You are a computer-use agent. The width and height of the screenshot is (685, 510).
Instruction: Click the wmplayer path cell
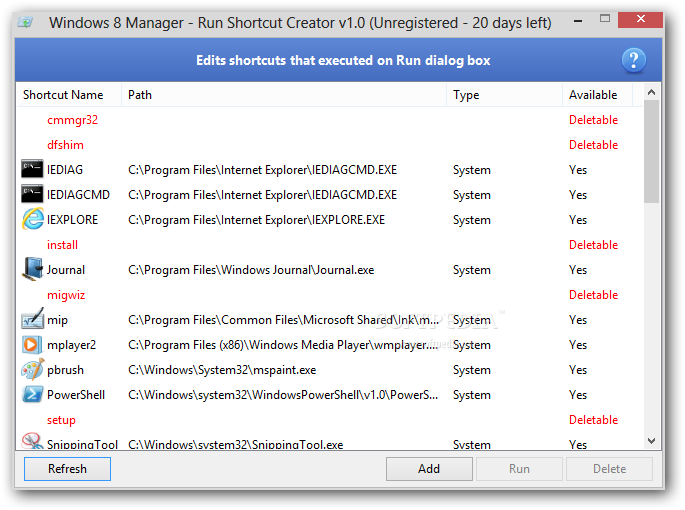tap(283, 345)
